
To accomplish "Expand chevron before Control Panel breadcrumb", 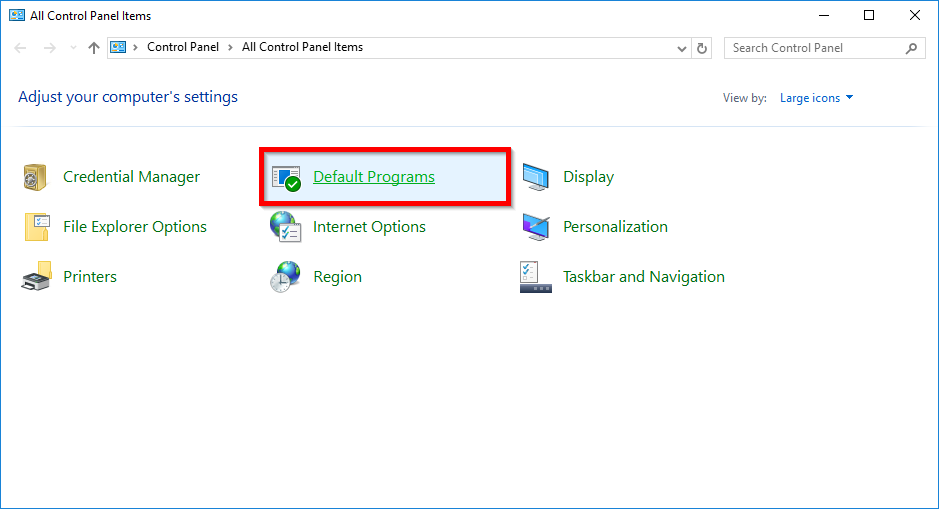I will [x=135, y=47].
